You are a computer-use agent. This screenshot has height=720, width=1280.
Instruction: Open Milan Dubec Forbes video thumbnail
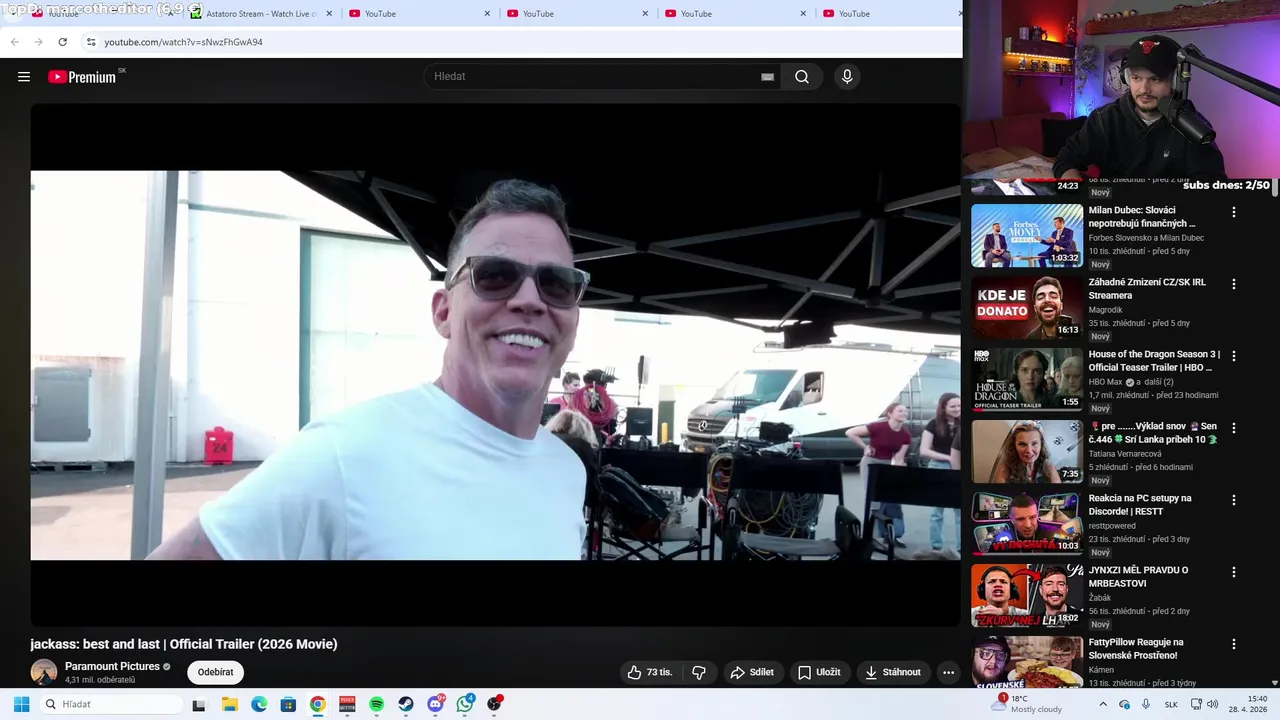(1027, 235)
